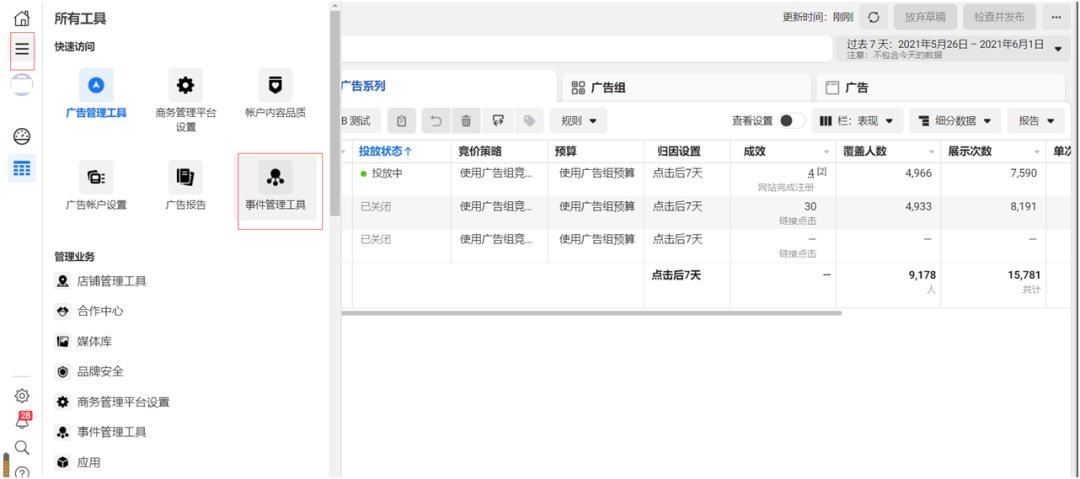The width and height of the screenshot is (1080, 479).
Task: Click the 检查并发布 button
Action: pyautogui.click(x=999, y=17)
